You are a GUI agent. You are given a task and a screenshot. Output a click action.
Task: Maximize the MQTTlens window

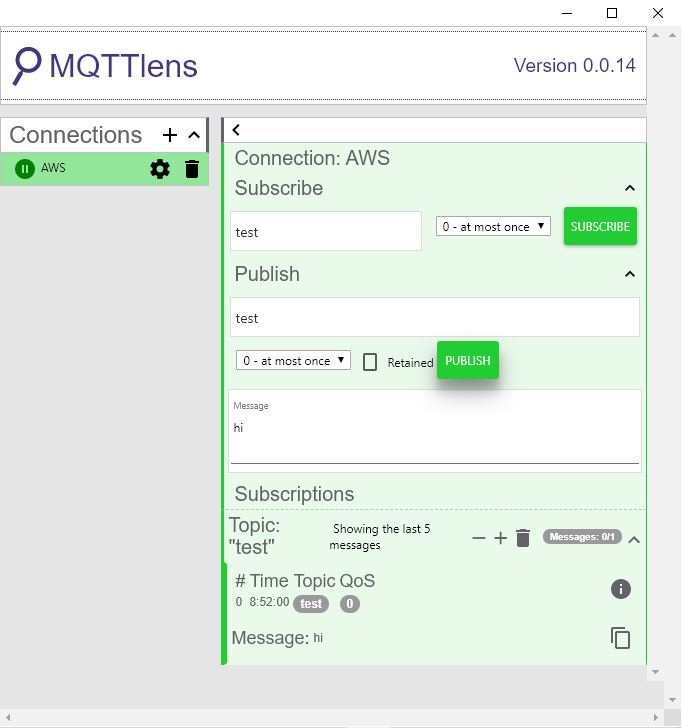coord(612,13)
